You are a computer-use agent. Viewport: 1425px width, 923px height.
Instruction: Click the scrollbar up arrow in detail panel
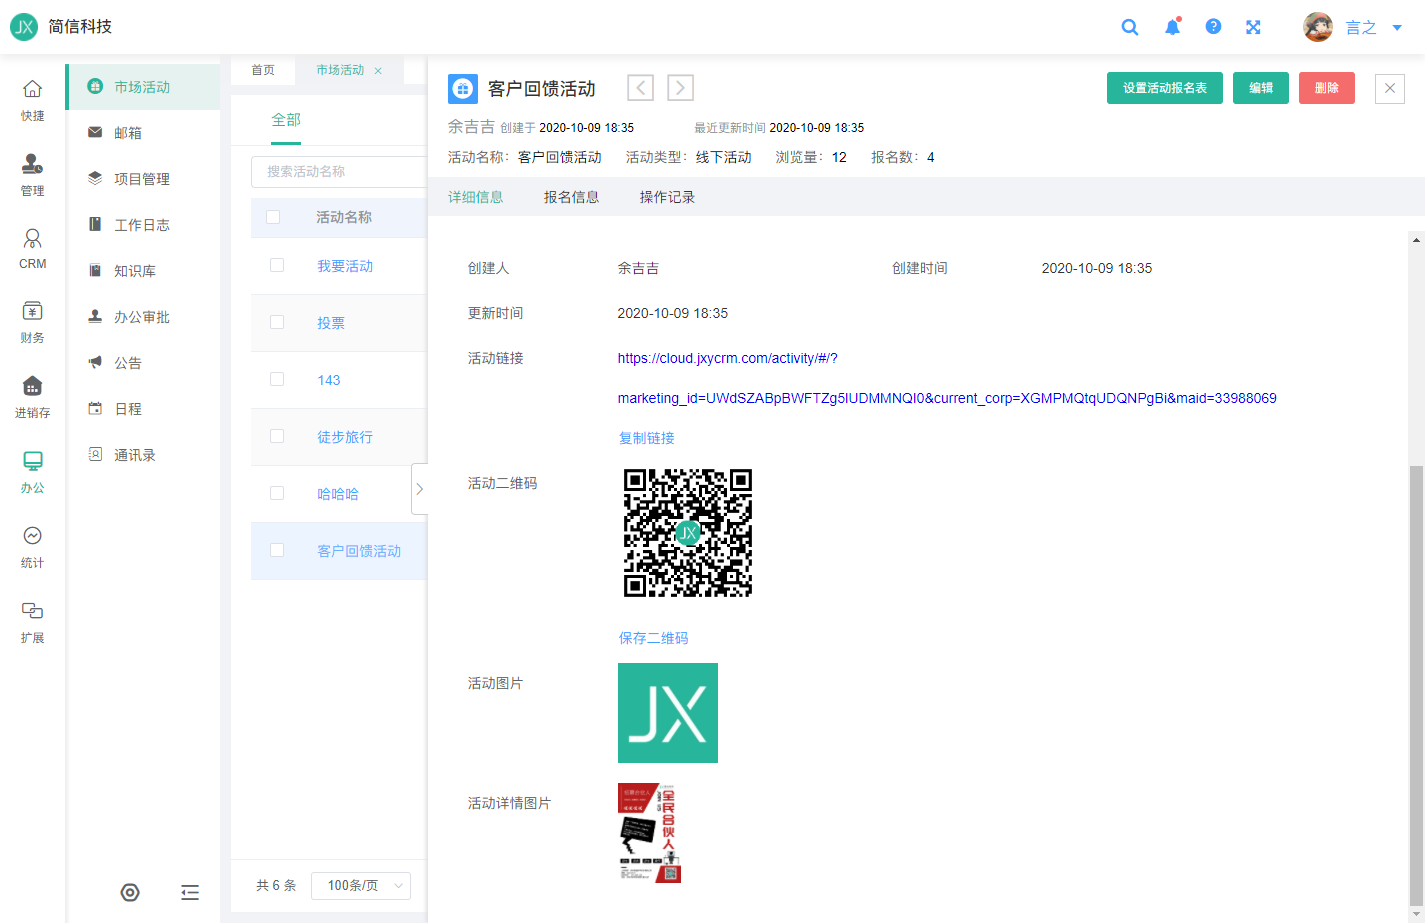[1416, 240]
